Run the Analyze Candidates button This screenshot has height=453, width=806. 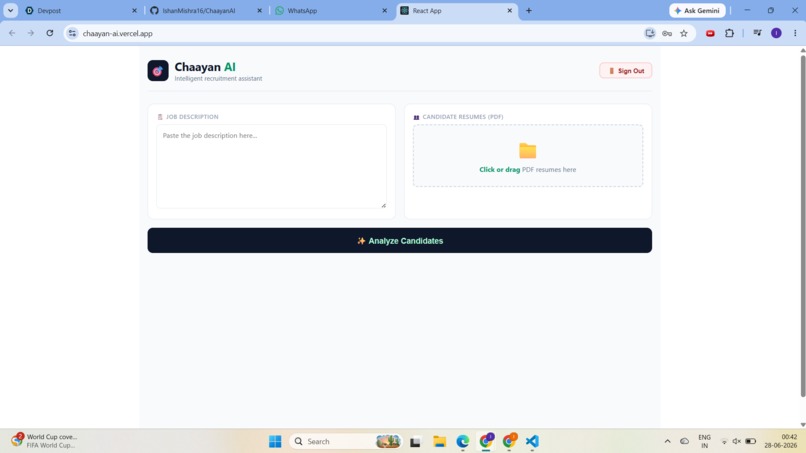click(399, 241)
